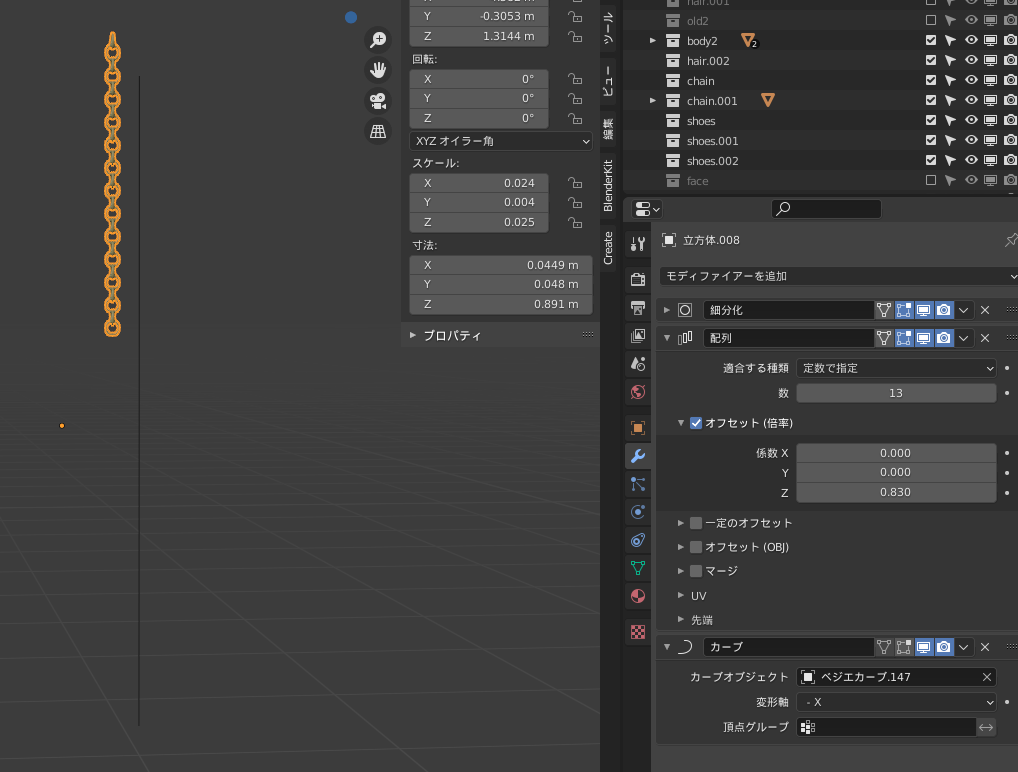Viewport: 1018px width, 772px height.
Task: Expand the UV subpanel
Action: (680, 595)
